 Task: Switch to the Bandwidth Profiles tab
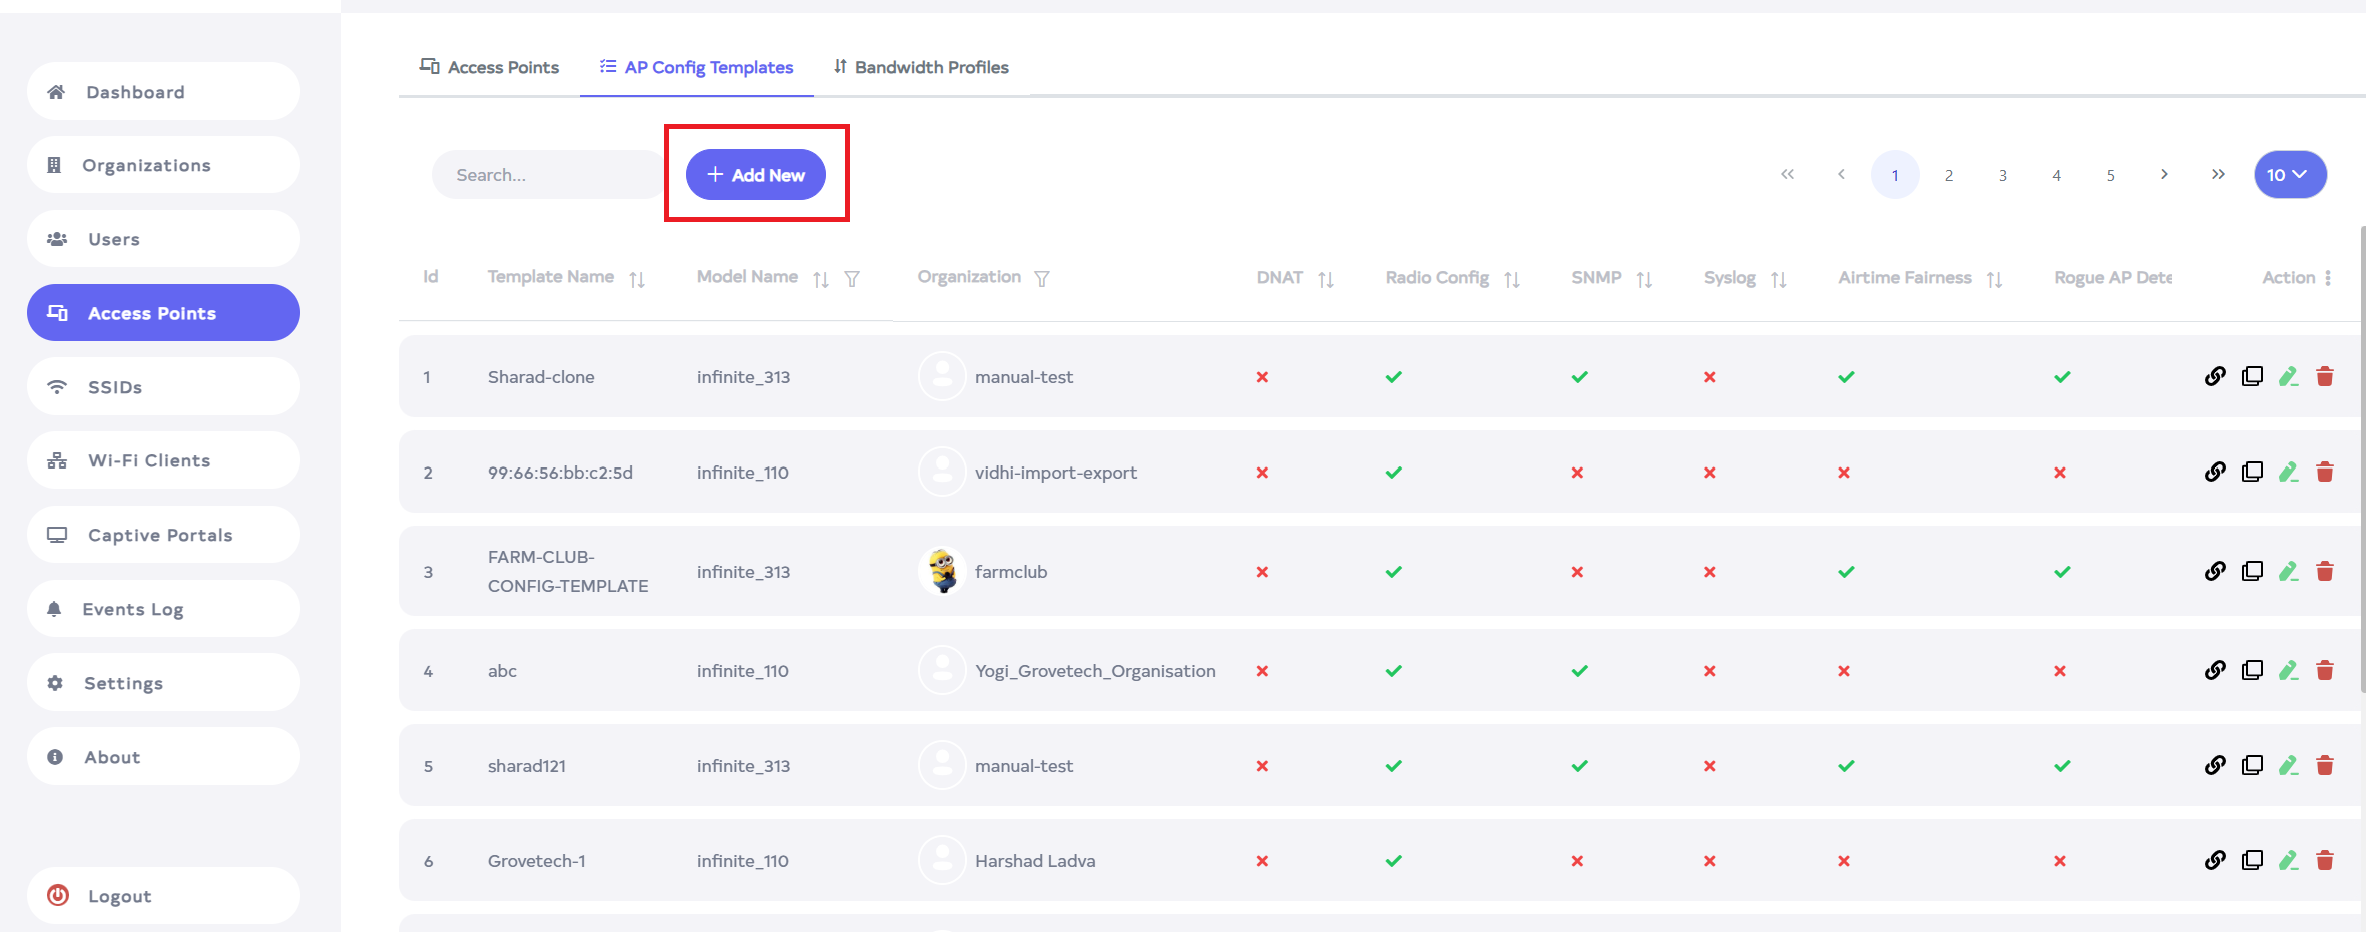(x=921, y=67)
